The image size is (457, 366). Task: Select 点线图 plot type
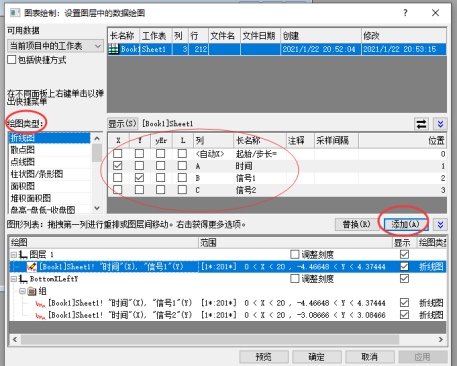click(50, 162)
